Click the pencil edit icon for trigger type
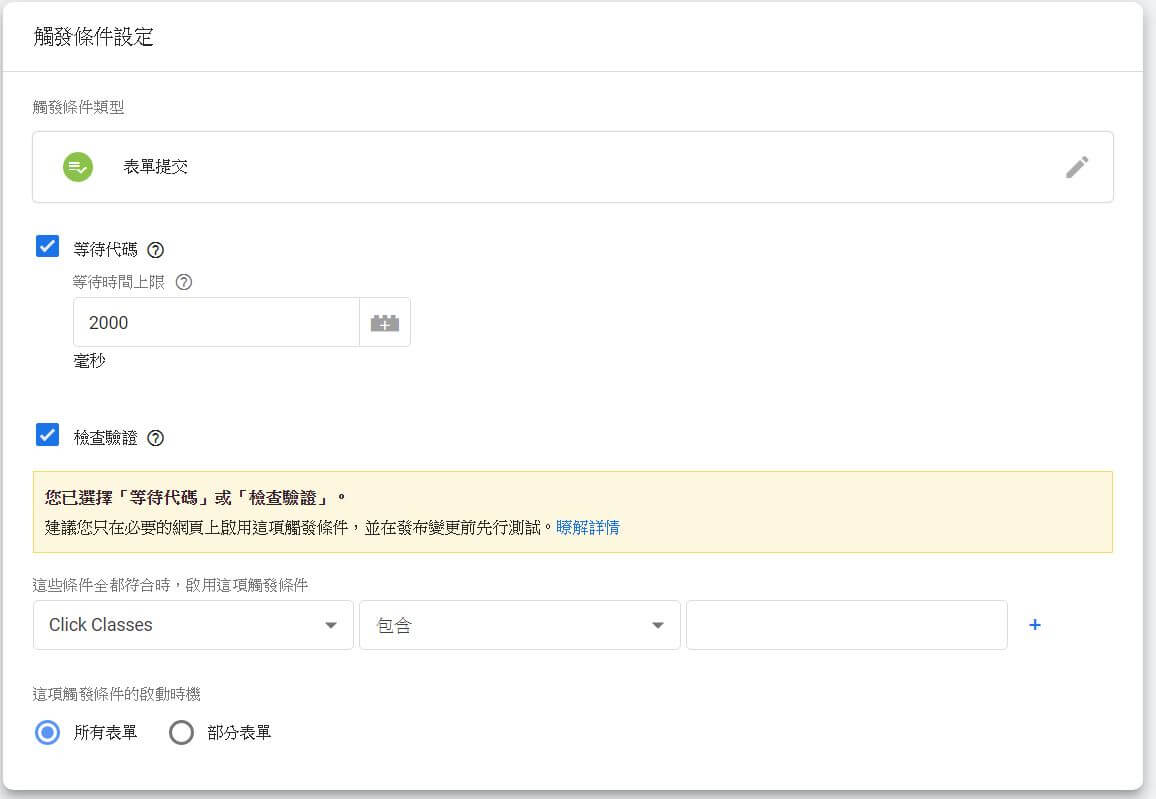The height and width of the screenshot is (799, 1156). [x=1076, y=167]
